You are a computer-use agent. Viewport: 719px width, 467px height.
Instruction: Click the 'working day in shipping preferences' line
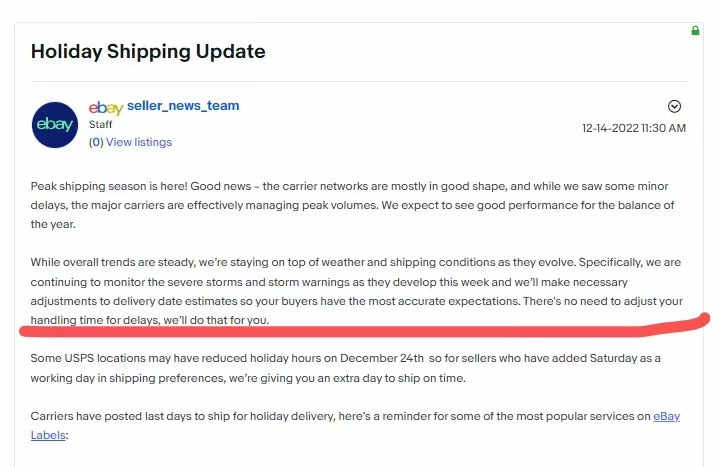click(248, 378)
